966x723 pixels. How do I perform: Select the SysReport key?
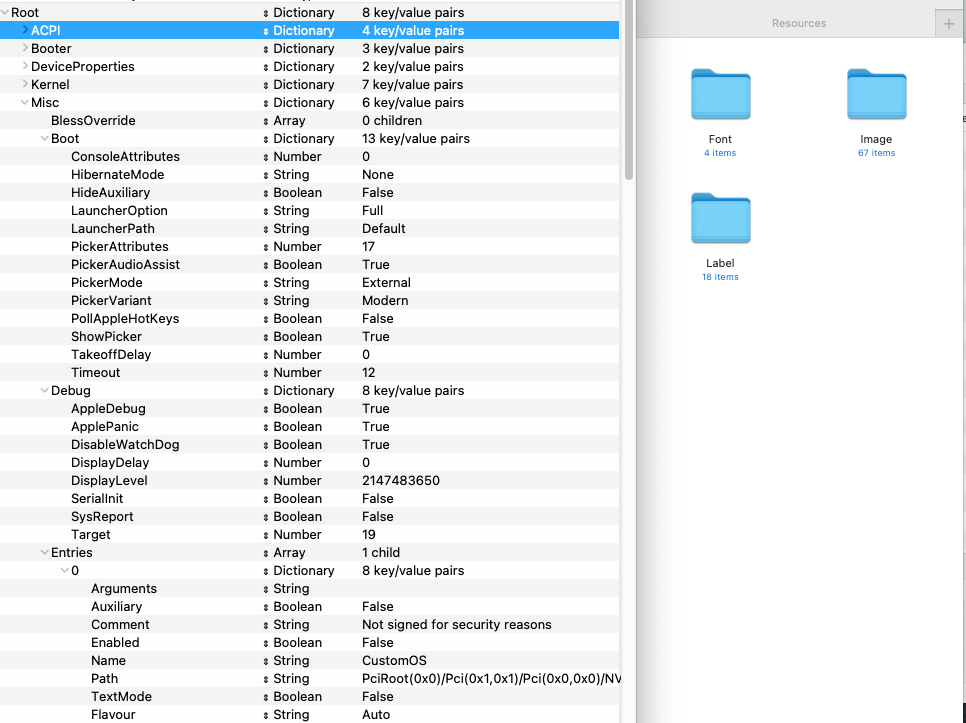[x=102, y=516]
